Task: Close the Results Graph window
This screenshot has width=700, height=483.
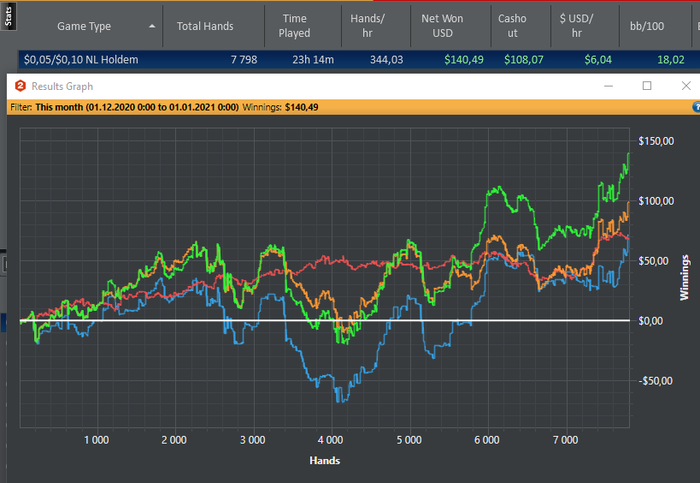Action: [x=686, y=86]
